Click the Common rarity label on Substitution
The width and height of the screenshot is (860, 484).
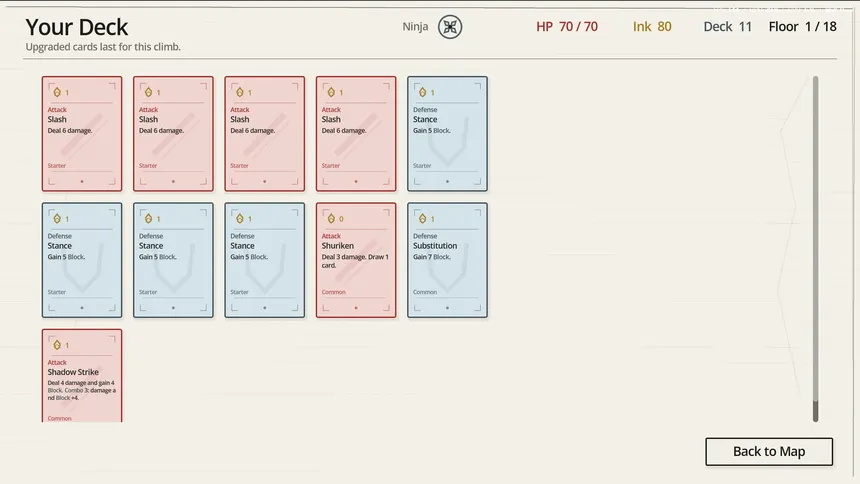(425, 292)
